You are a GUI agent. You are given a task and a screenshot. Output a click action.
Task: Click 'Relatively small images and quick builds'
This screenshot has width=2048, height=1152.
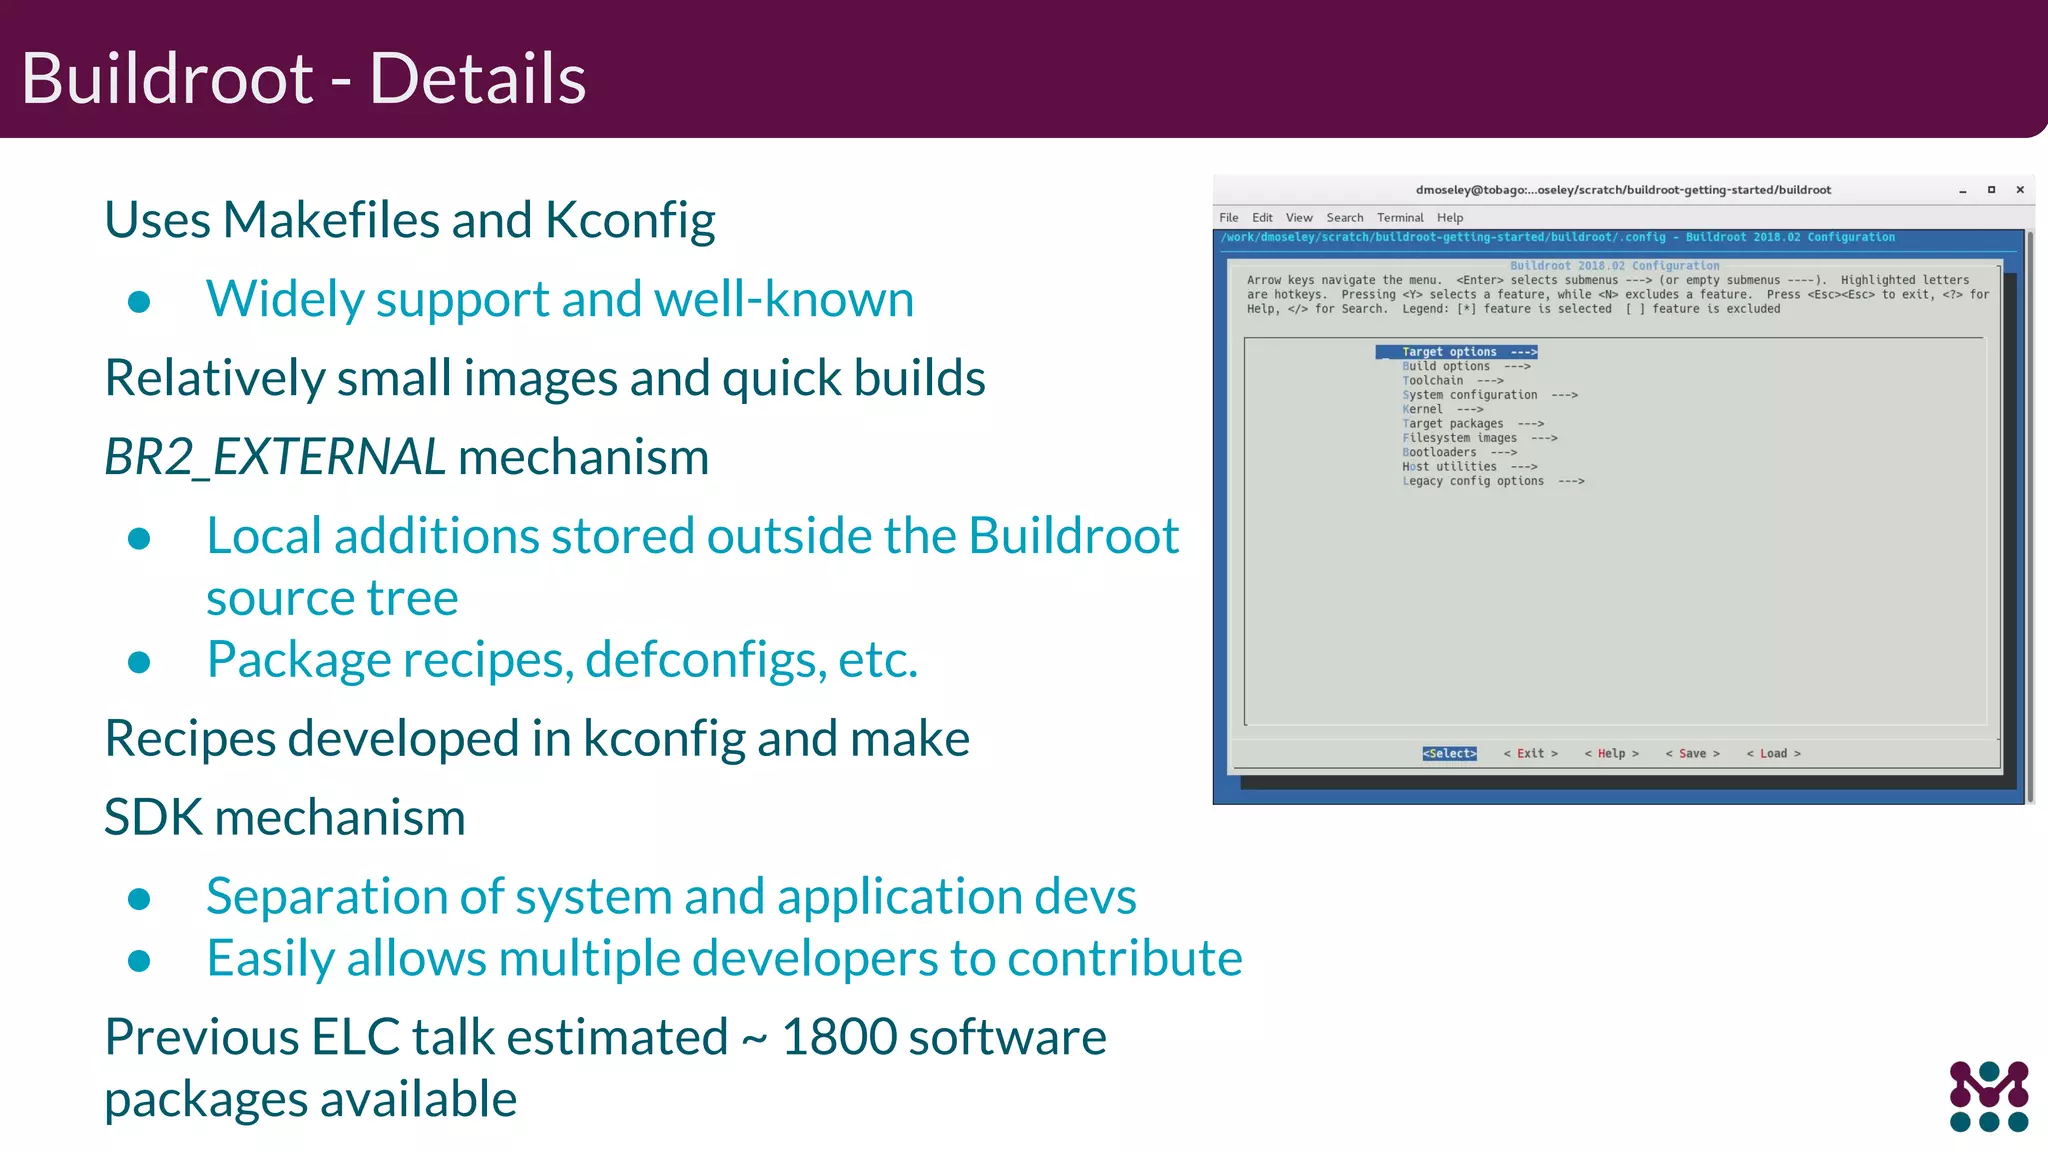[x=545, y=378]
